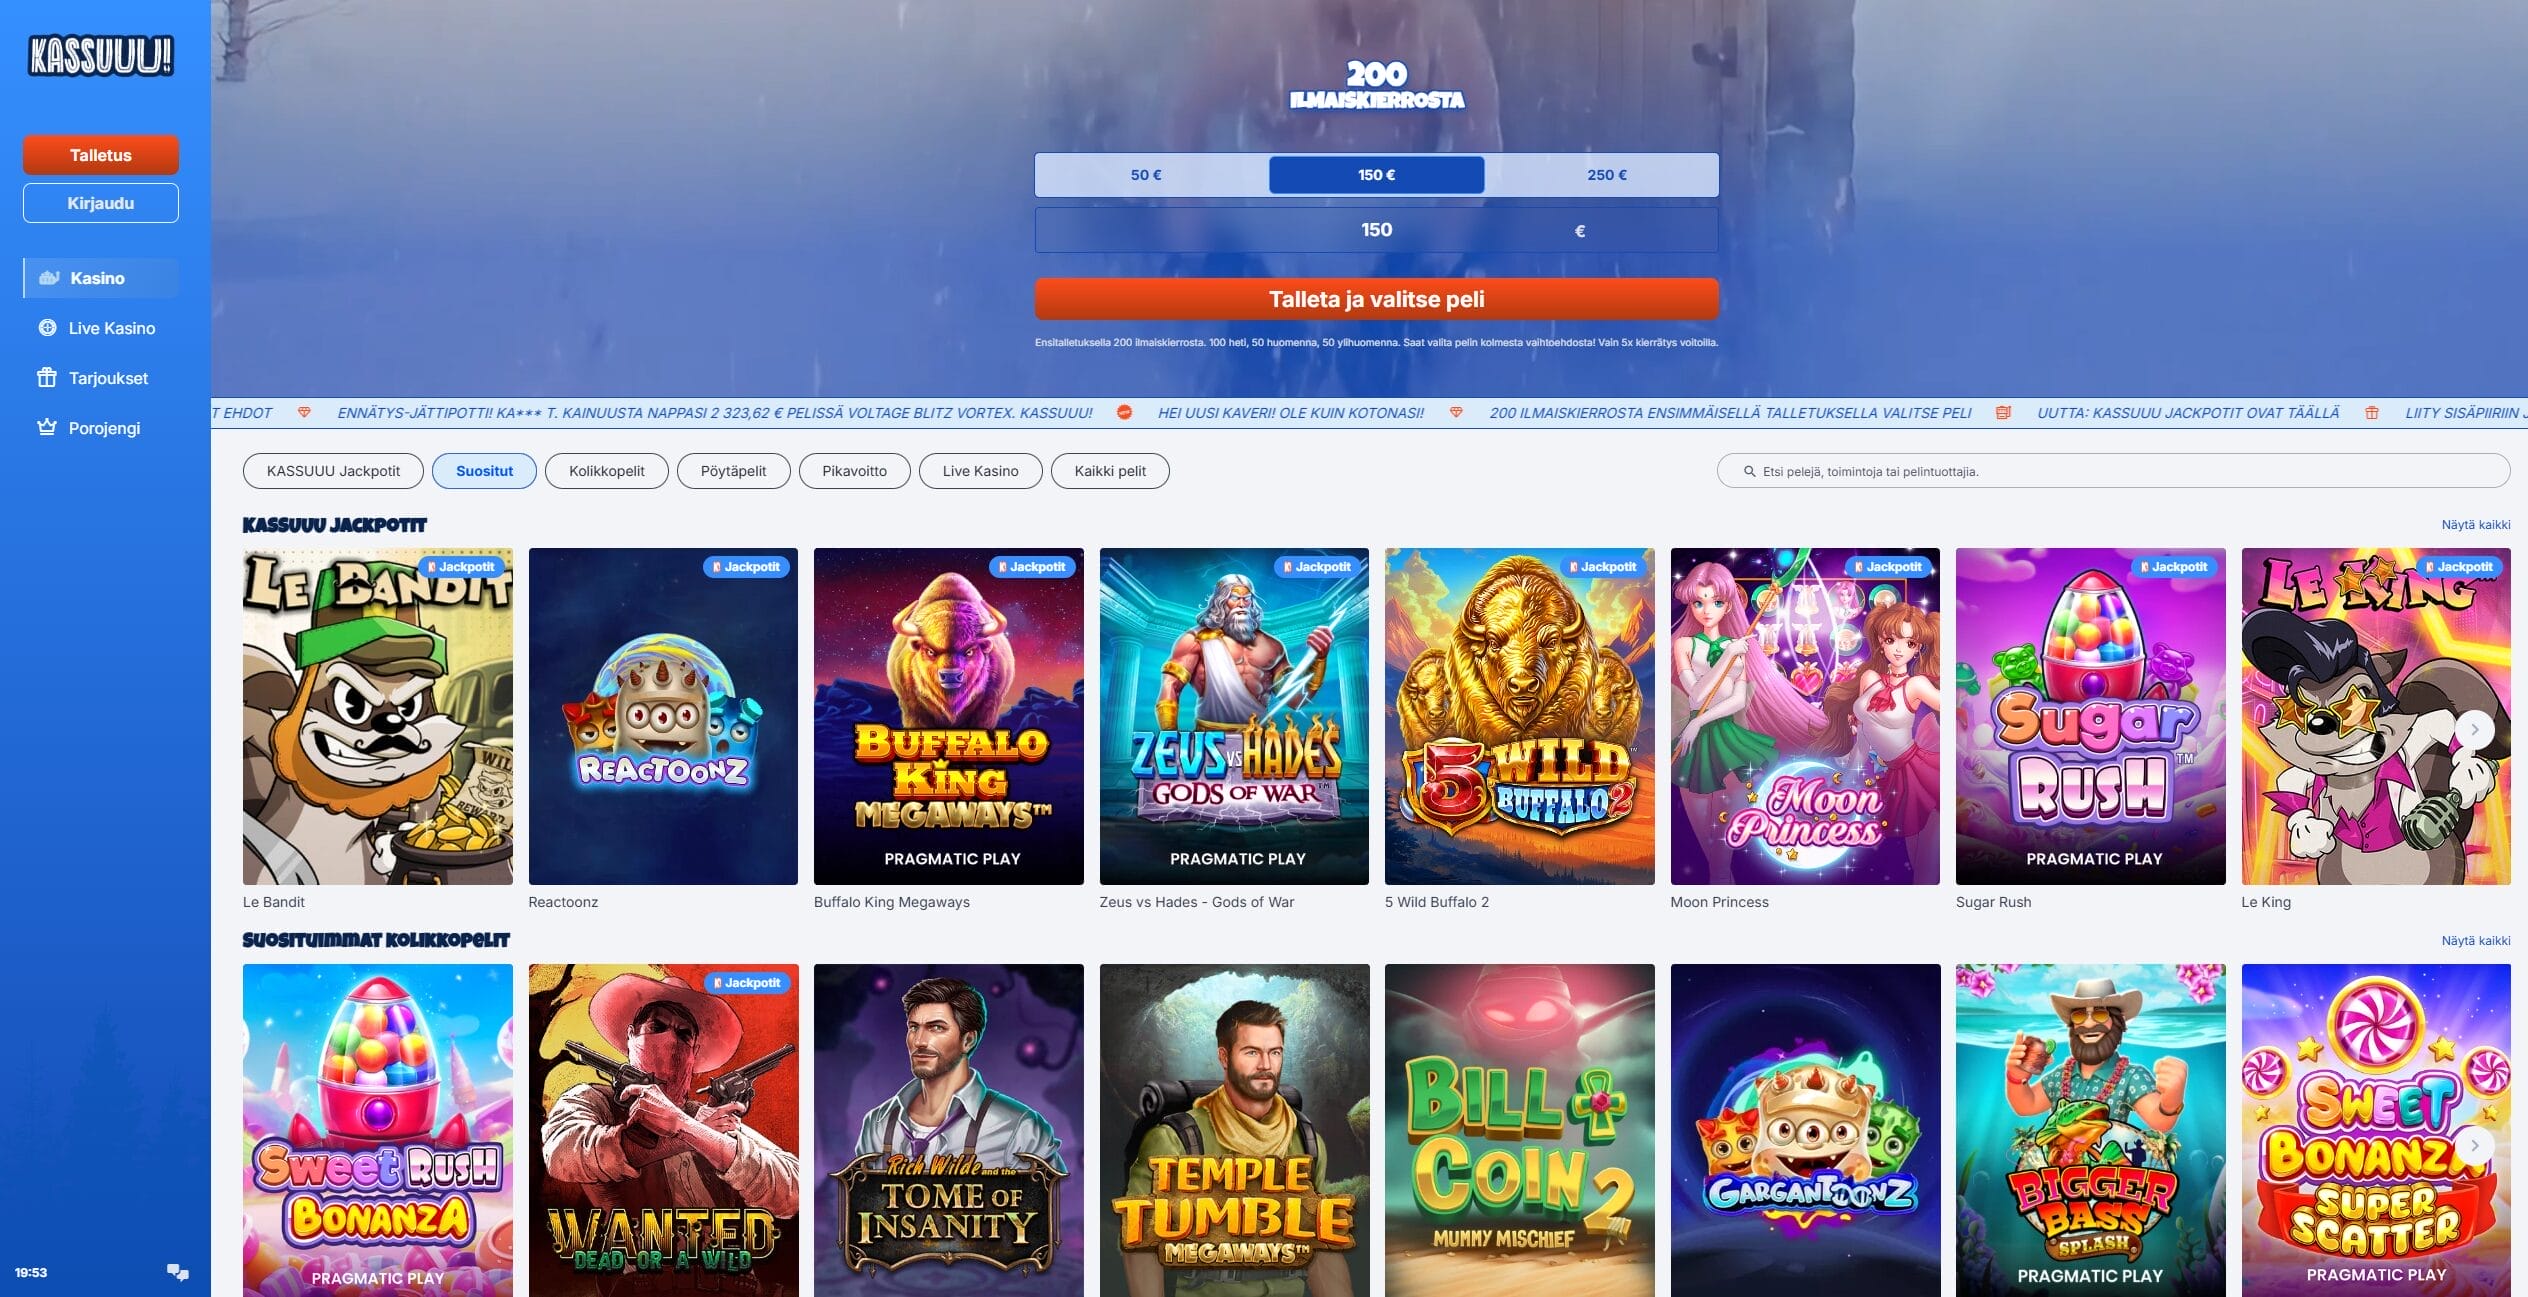
Task: Click the deposit amount field showing 150
Action: coord(1376,230)
